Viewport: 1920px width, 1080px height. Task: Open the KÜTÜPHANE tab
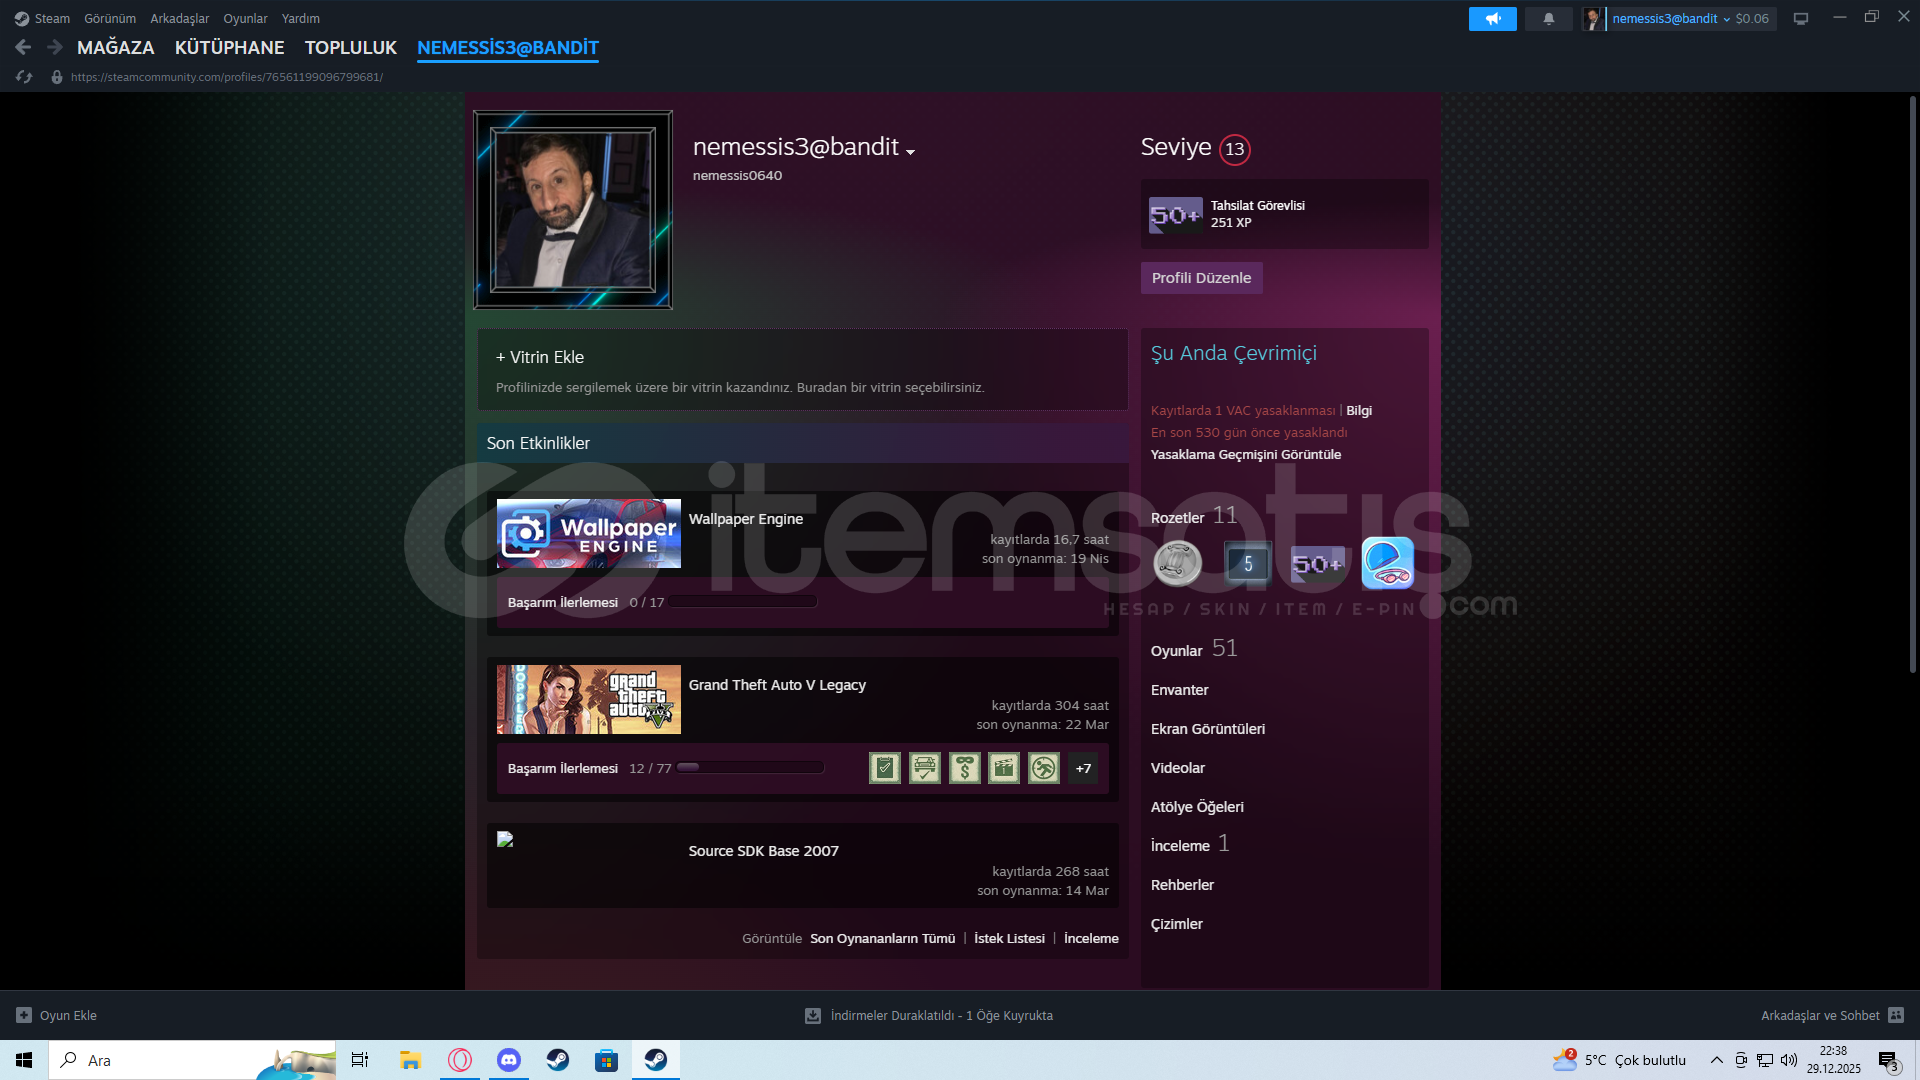229,48
